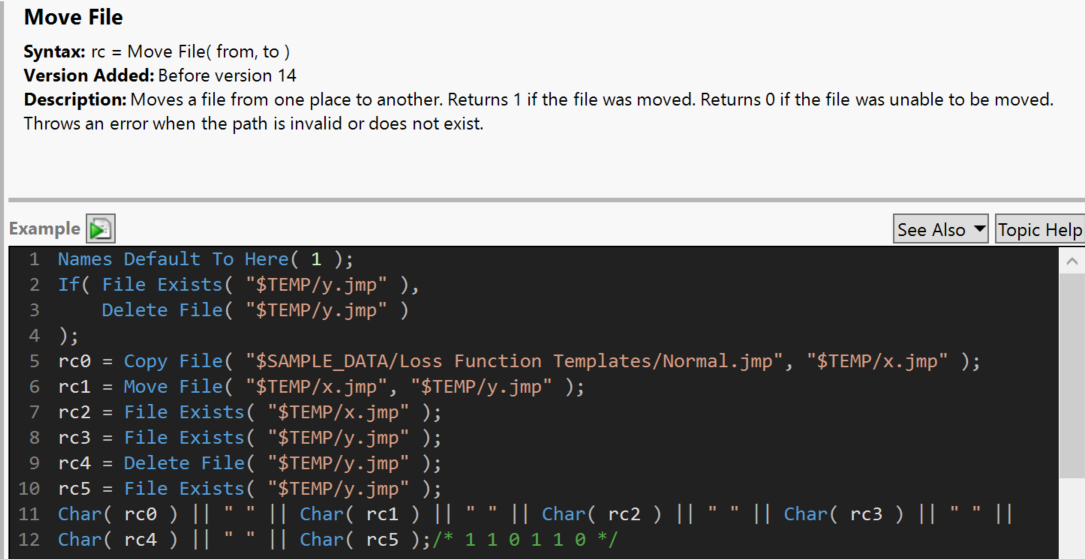Click the If keyword on line 2
The height and width of the screenshot is (559, 1085).
[x=68, y=284]
